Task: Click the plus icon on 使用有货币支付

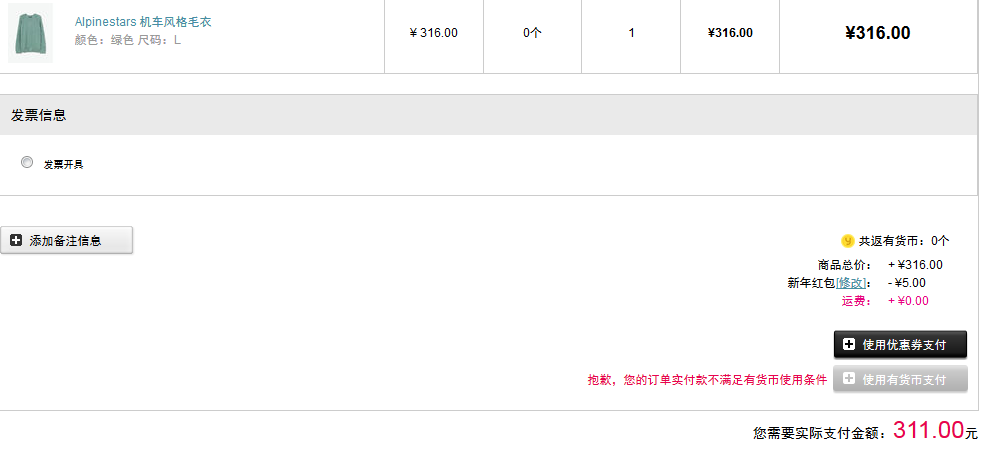Action: 849,379
